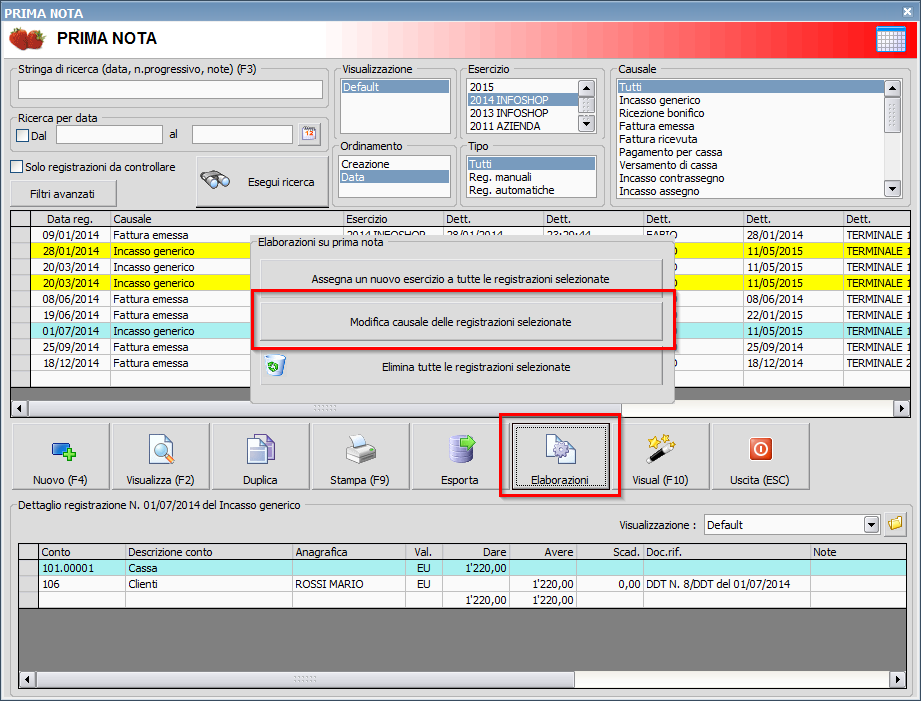The height and width of the screenshot is (701, 921).
Task: Expand the detail Visualizzazione Default dropdown
Action: coord(871,524)
